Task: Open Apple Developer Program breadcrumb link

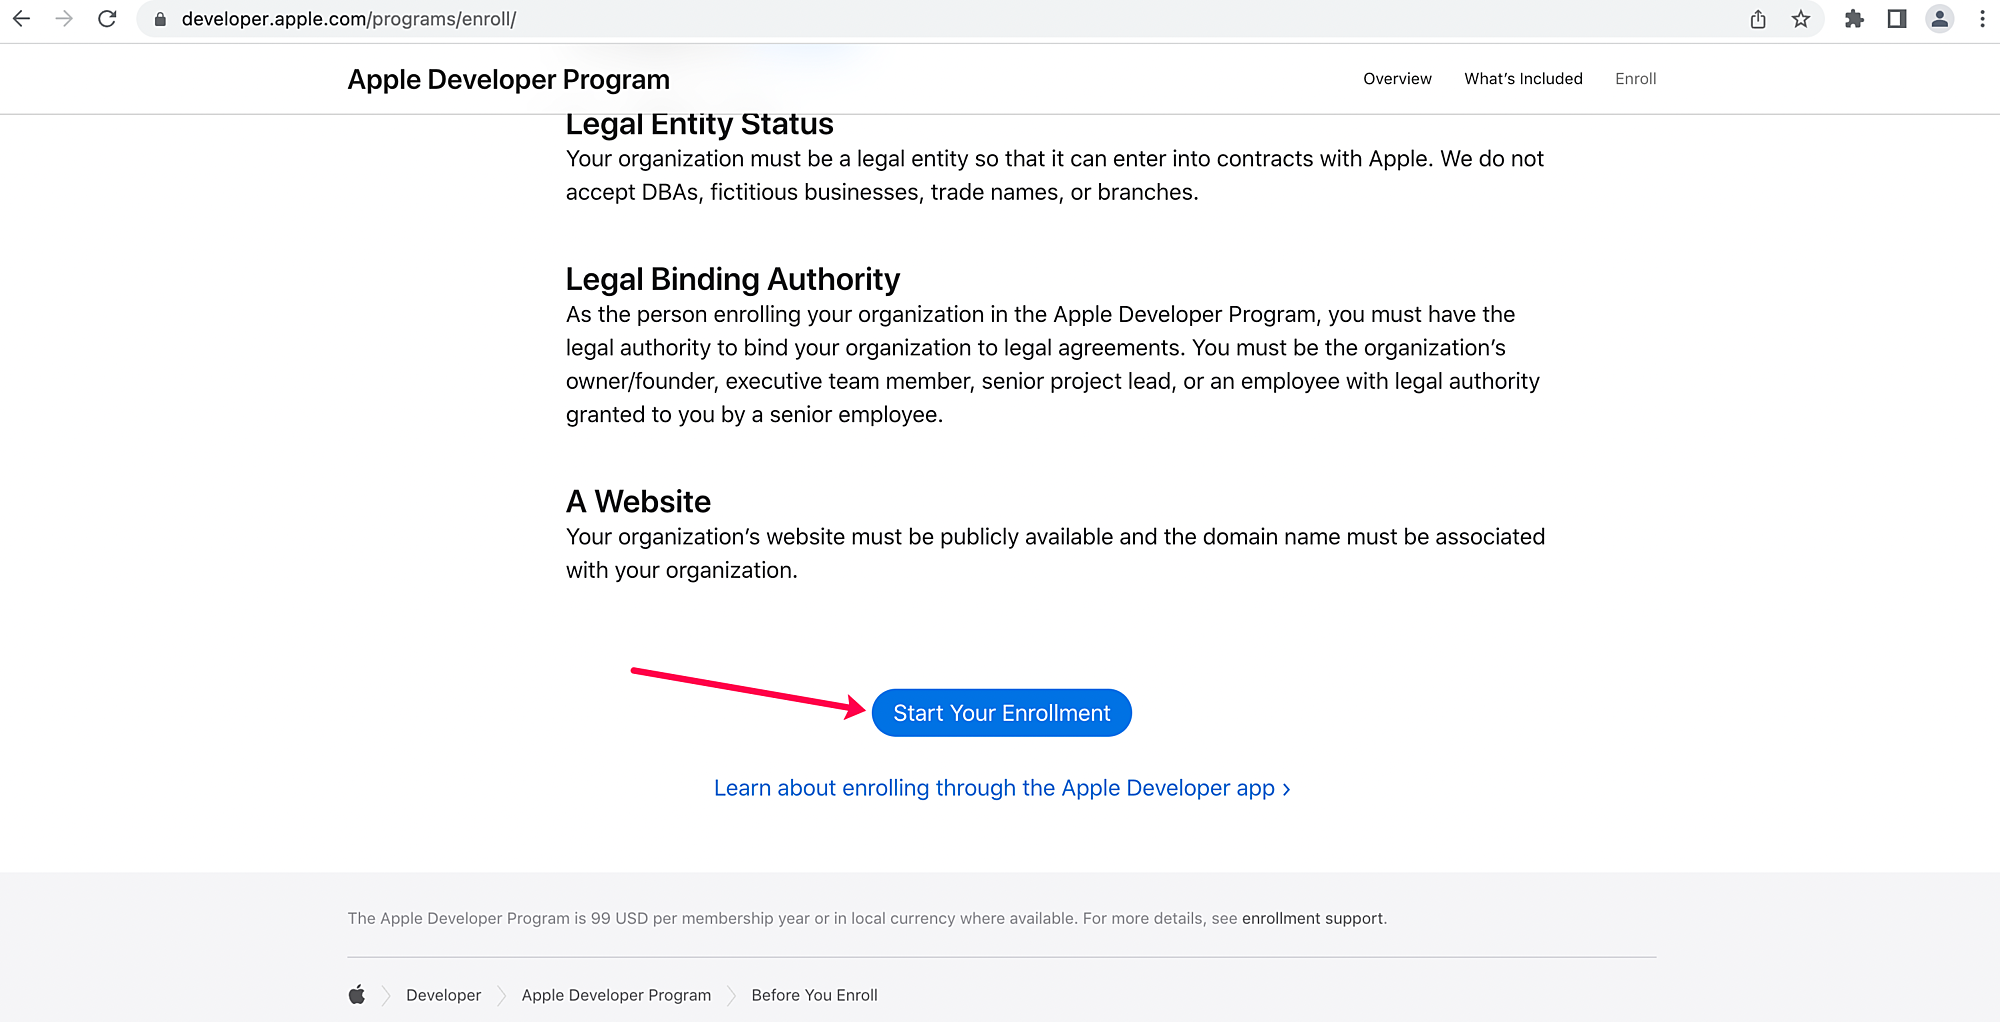Action: (x=616, y=995)
